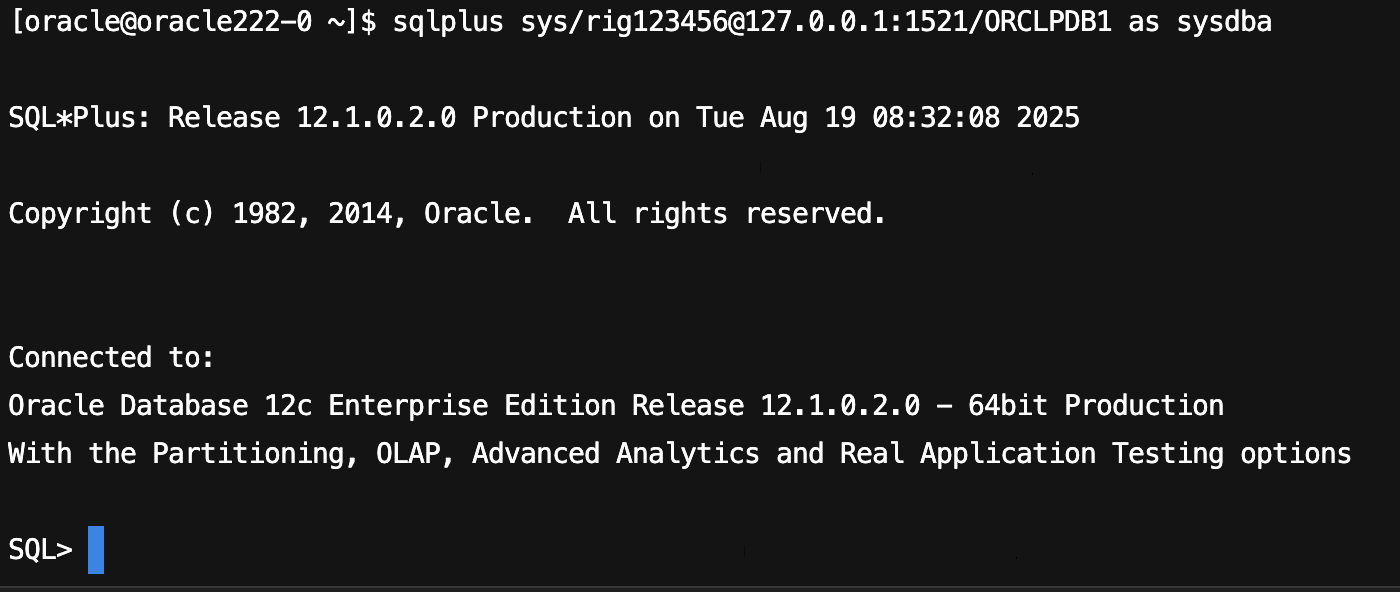Screen dimensions: 1400x592
Task: Click the Real Application Testing options text
Action: (1096, 454)
